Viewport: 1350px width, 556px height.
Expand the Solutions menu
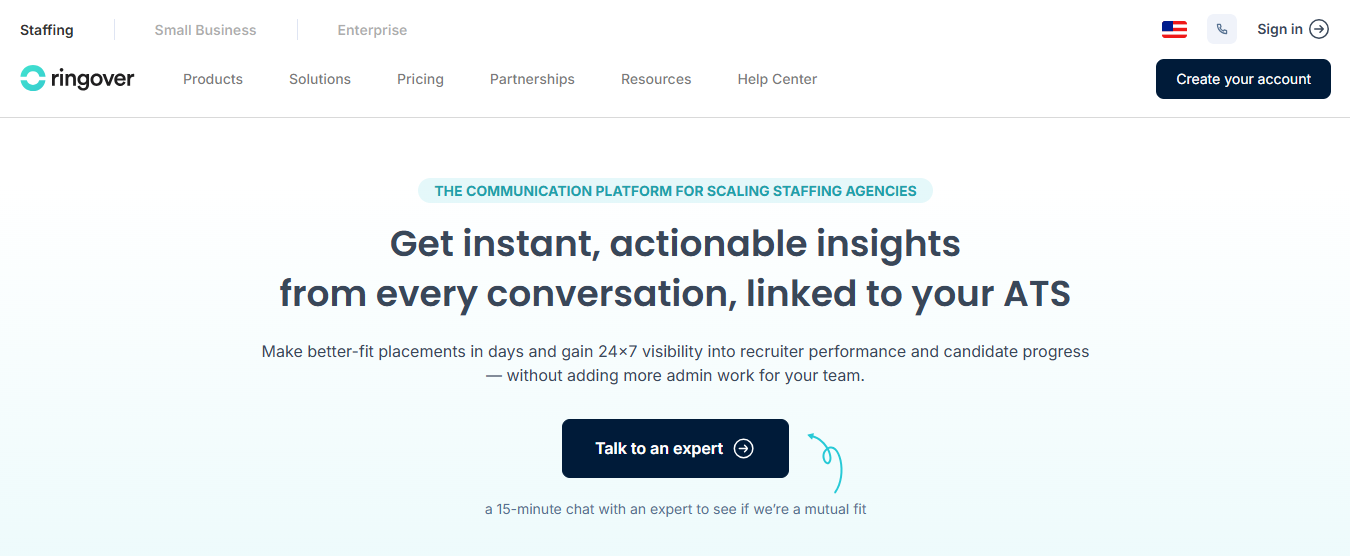click(320, 79)
